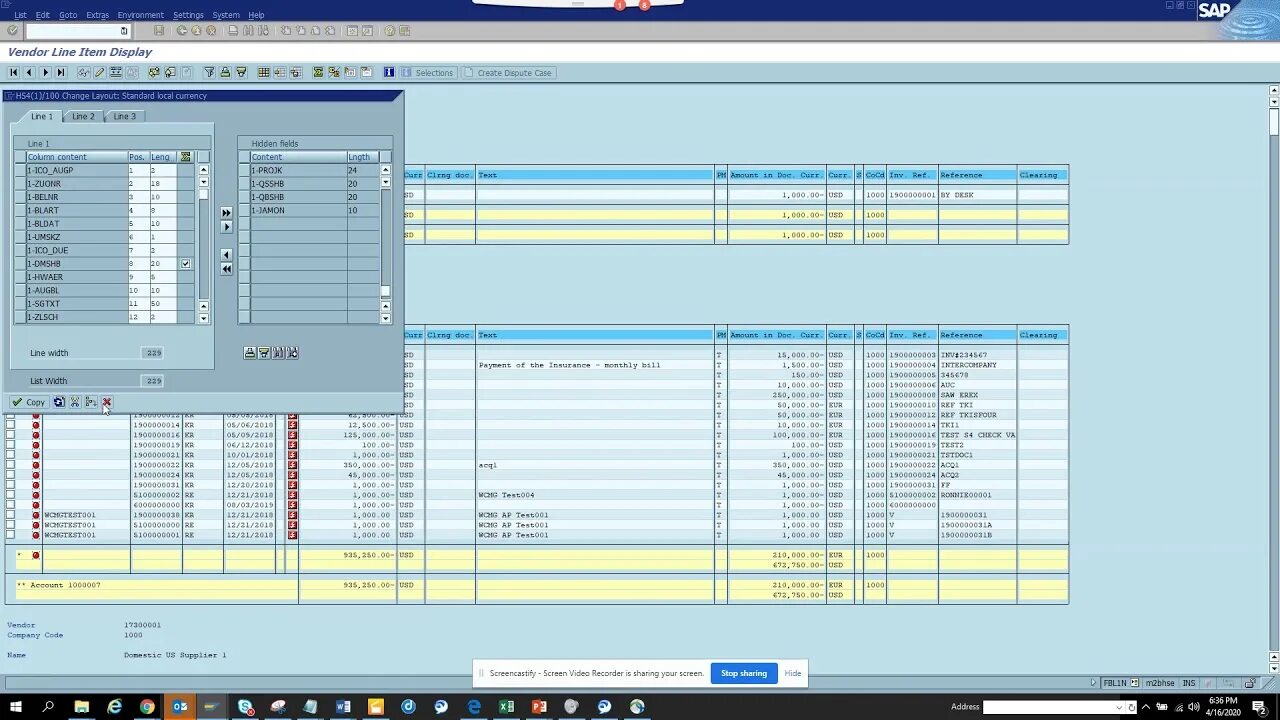
Task: Show selected hidden field left arrow
Action: [x=226, y=255]
